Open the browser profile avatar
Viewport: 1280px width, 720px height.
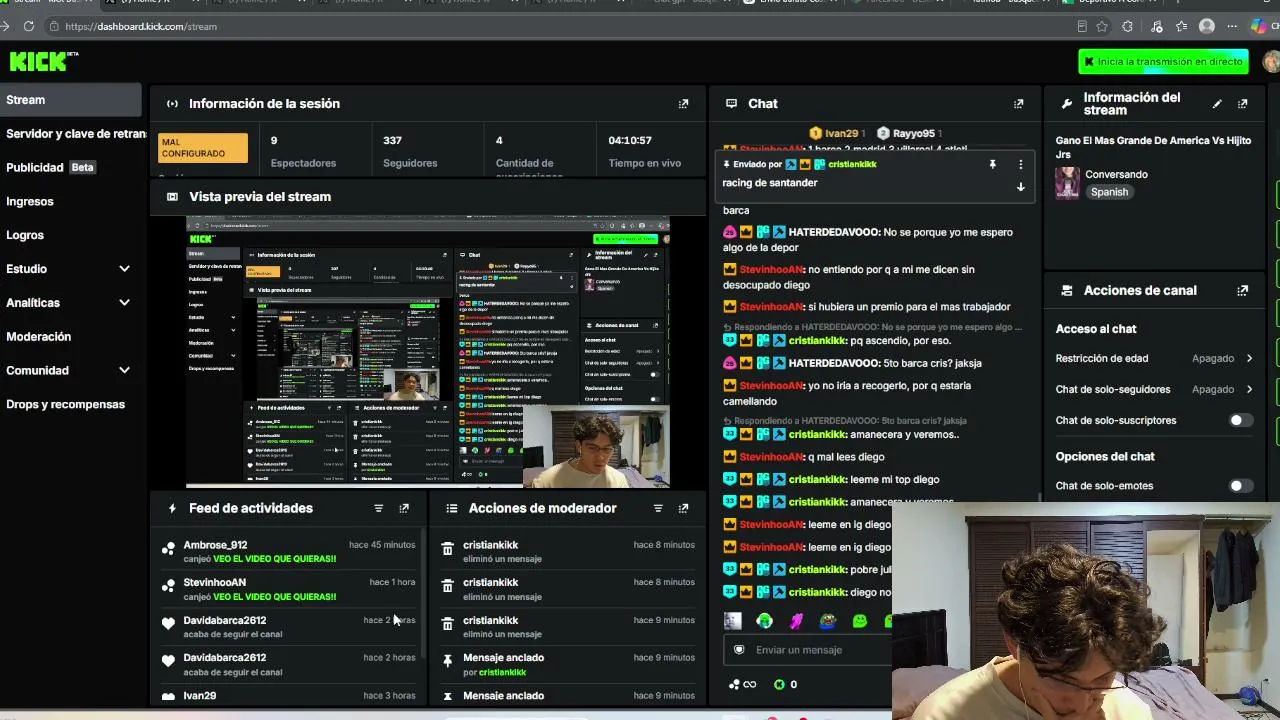pos(1207,27)
